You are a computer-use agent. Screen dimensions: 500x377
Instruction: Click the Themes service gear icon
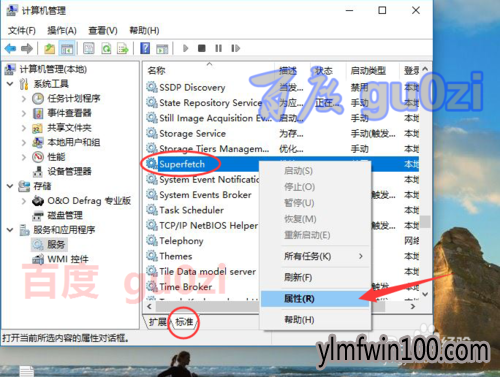click(152, 256)
